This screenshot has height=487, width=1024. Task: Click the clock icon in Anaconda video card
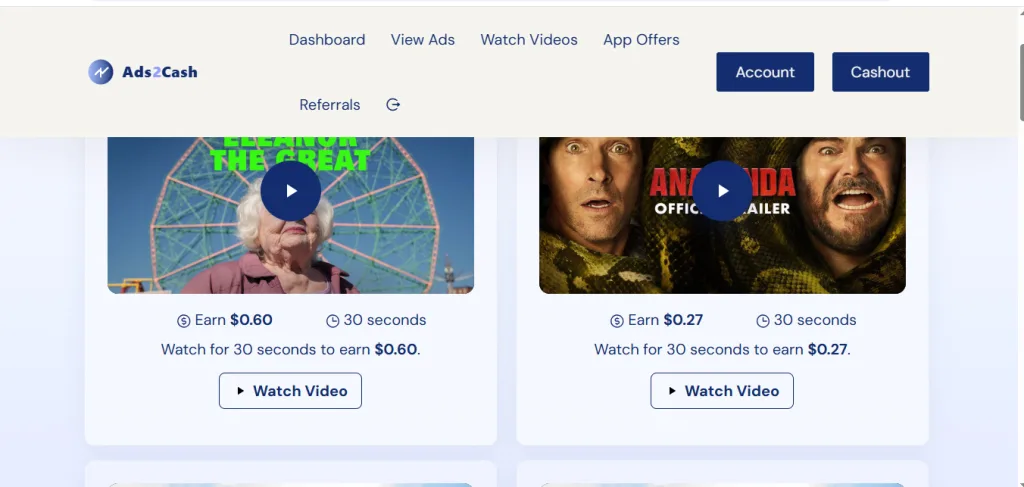pos(763,321)
